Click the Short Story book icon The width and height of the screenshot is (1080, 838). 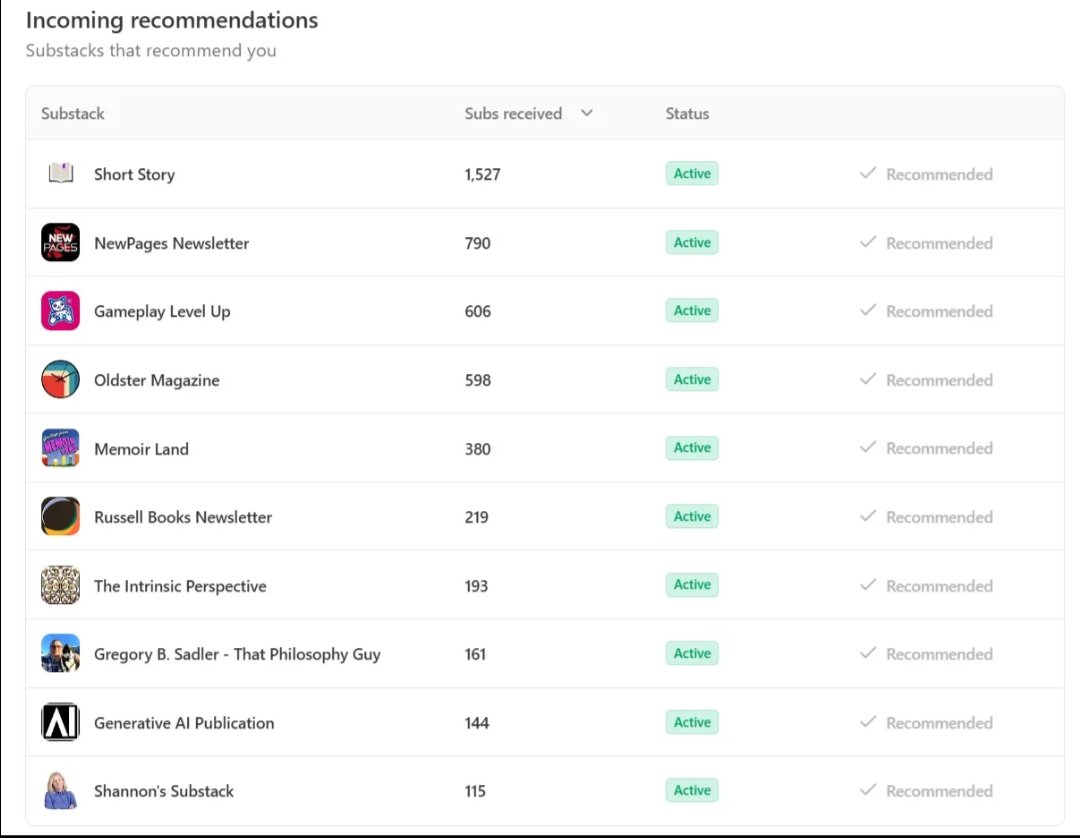[61, 173]
